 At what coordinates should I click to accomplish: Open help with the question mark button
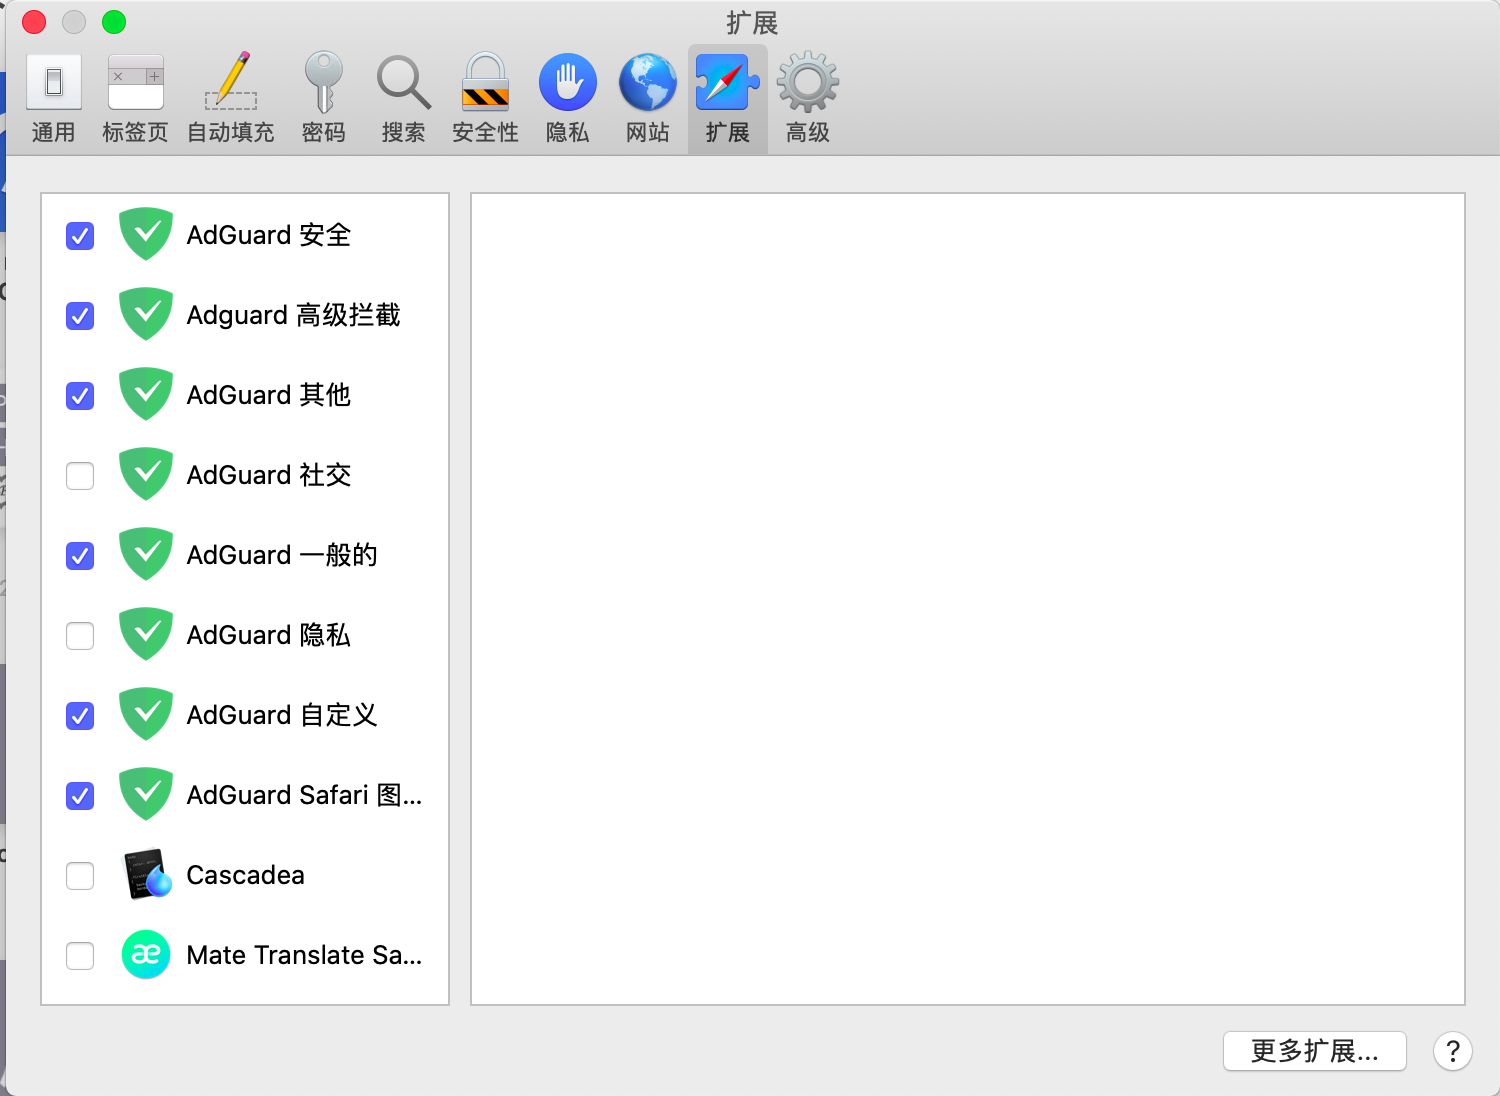[1453, 1051]
